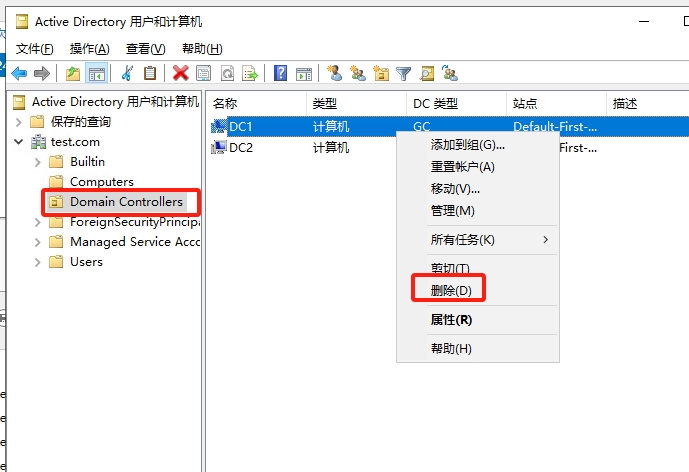The width and height of the screenshot is (689, 472).
Task: Click the Export List toolbar icon
Action: (250, 73)
